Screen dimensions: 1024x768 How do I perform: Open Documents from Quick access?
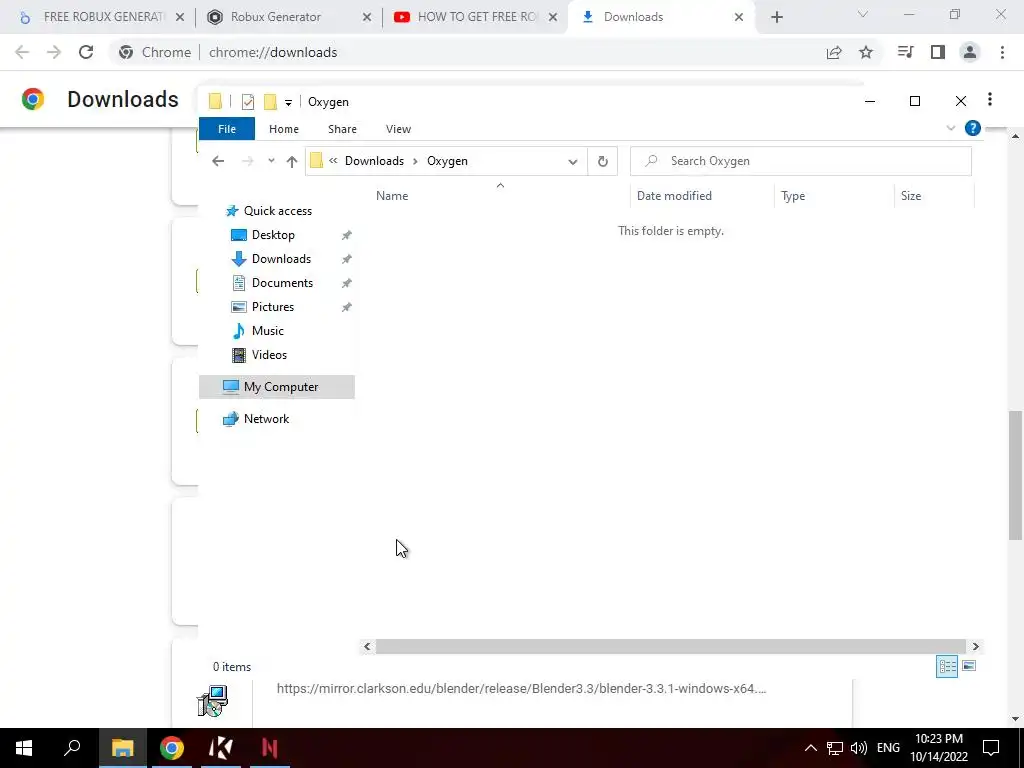tap(282, 283)
